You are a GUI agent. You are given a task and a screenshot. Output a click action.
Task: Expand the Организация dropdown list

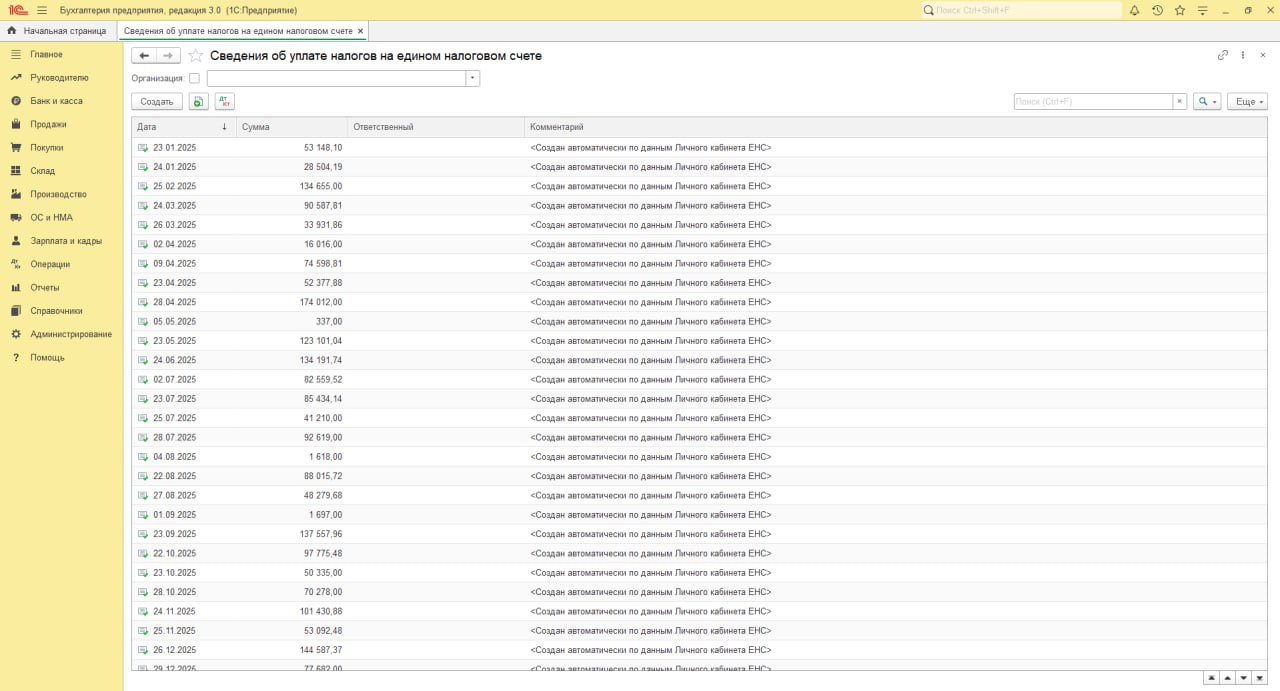472,78
